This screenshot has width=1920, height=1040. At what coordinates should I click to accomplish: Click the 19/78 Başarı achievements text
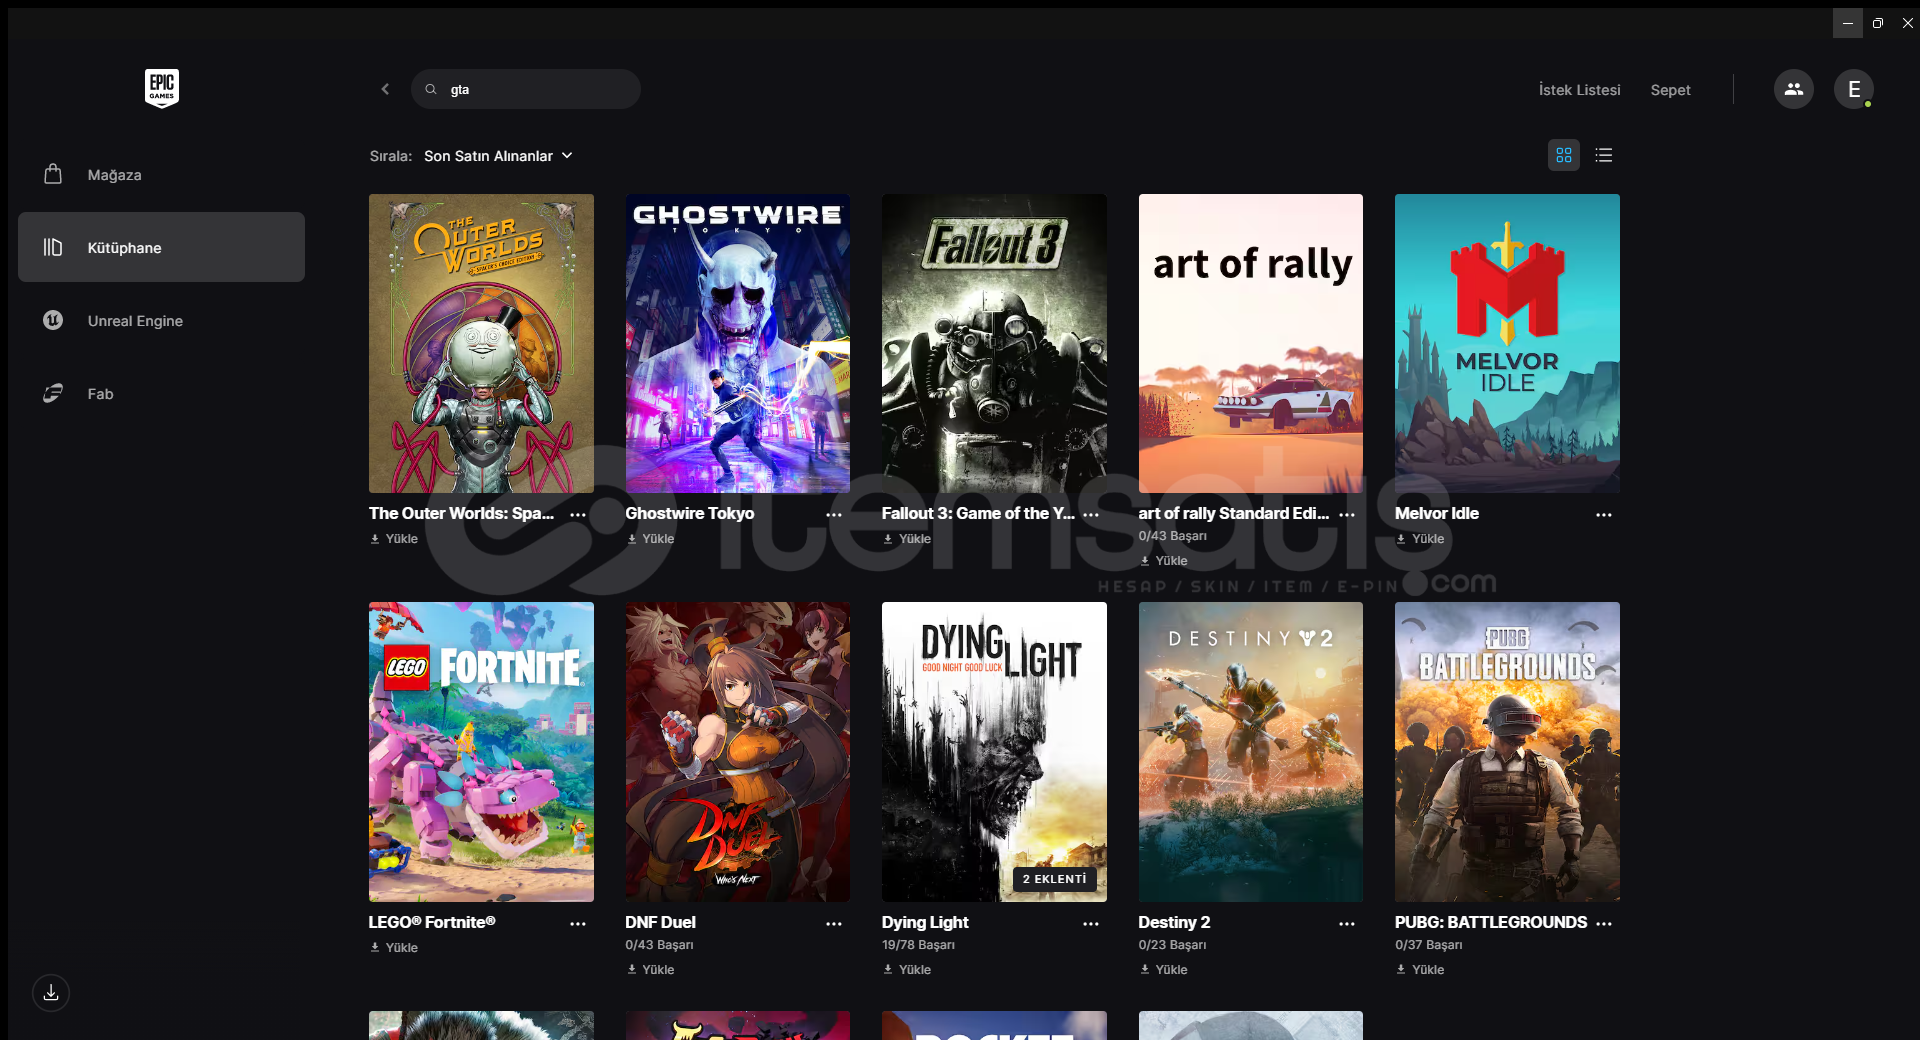coord(918,945)
